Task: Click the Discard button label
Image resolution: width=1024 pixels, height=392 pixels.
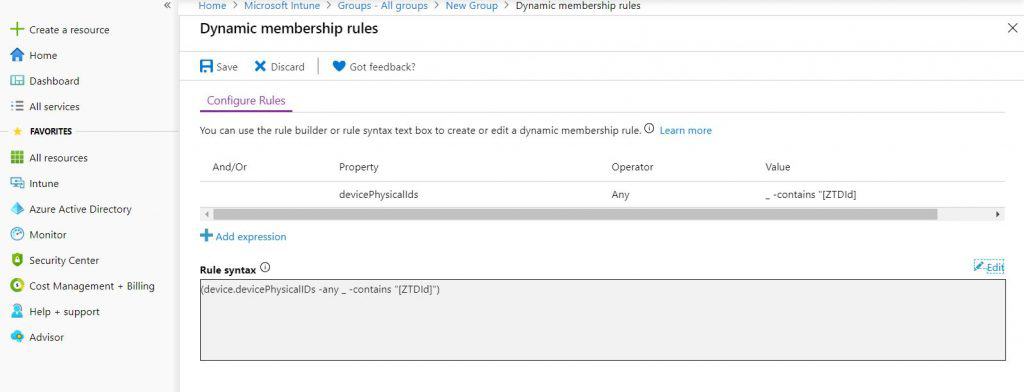Action: point(287,67)
